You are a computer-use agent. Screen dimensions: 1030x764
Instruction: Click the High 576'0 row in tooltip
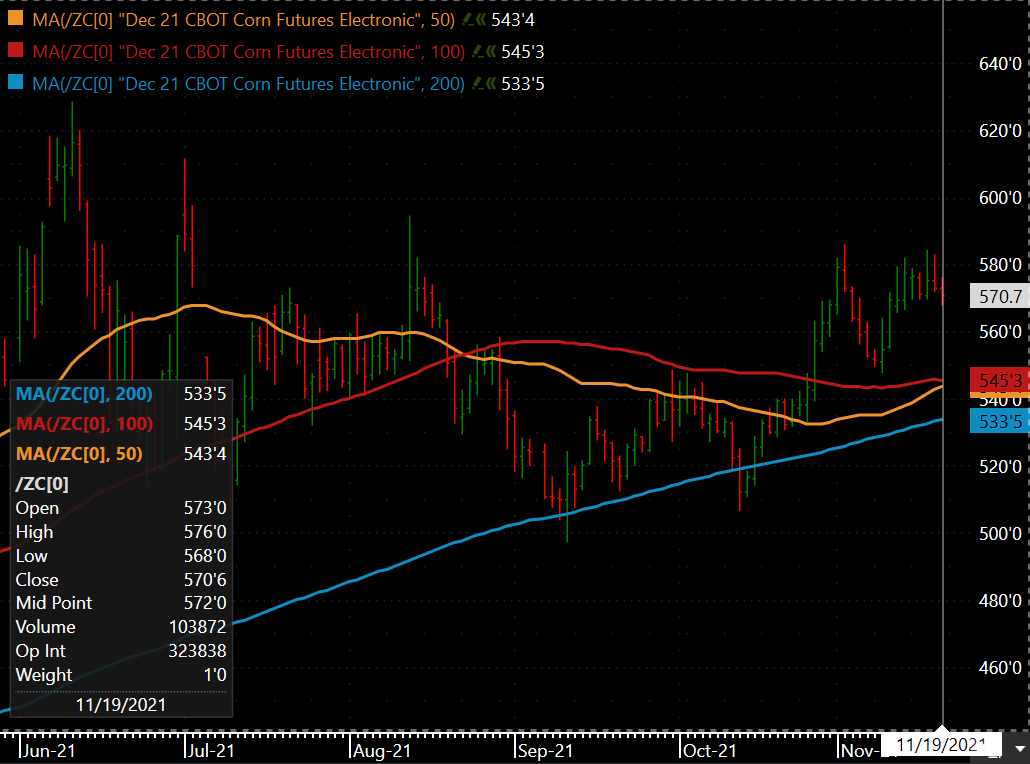tap(121, 531)
